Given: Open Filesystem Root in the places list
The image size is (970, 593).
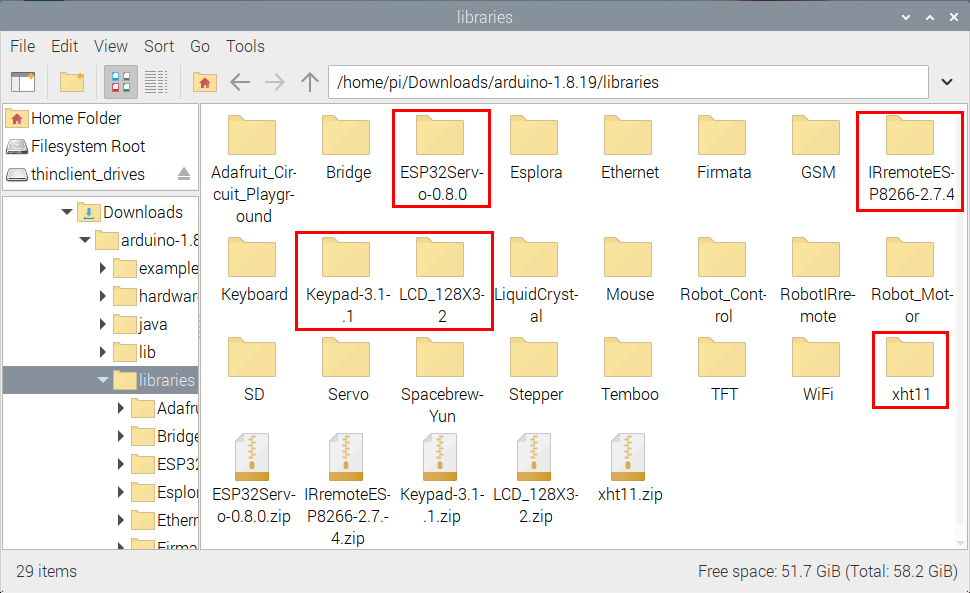Looking at the screenshot, I should click(87, 146).
